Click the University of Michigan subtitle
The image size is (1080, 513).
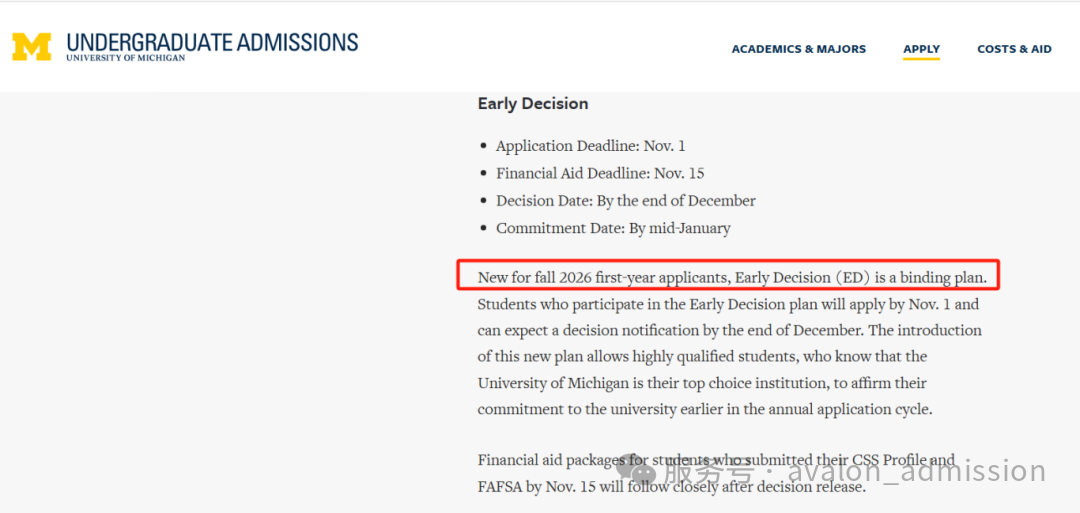[x=126, y=59]
